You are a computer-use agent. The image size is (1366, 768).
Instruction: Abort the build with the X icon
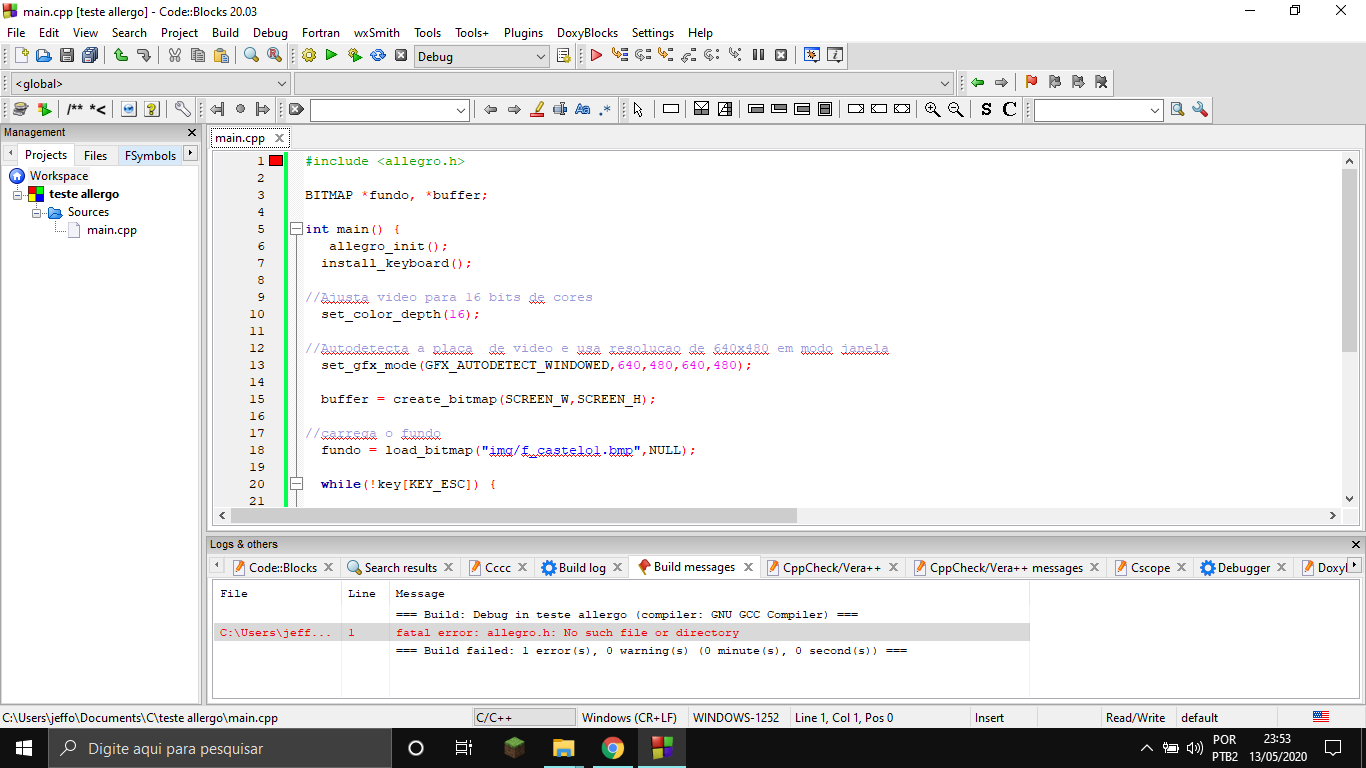click(401, 56)
